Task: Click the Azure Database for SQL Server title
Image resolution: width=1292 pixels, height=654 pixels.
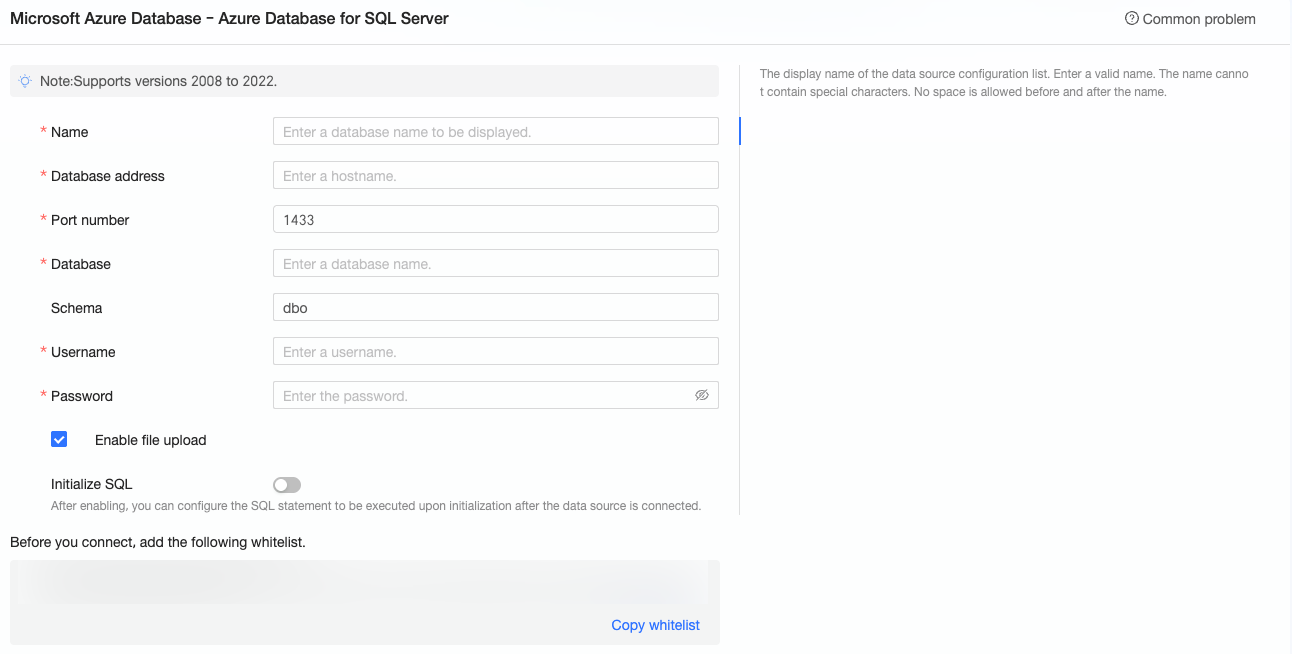Action: [x=229, y=18]
